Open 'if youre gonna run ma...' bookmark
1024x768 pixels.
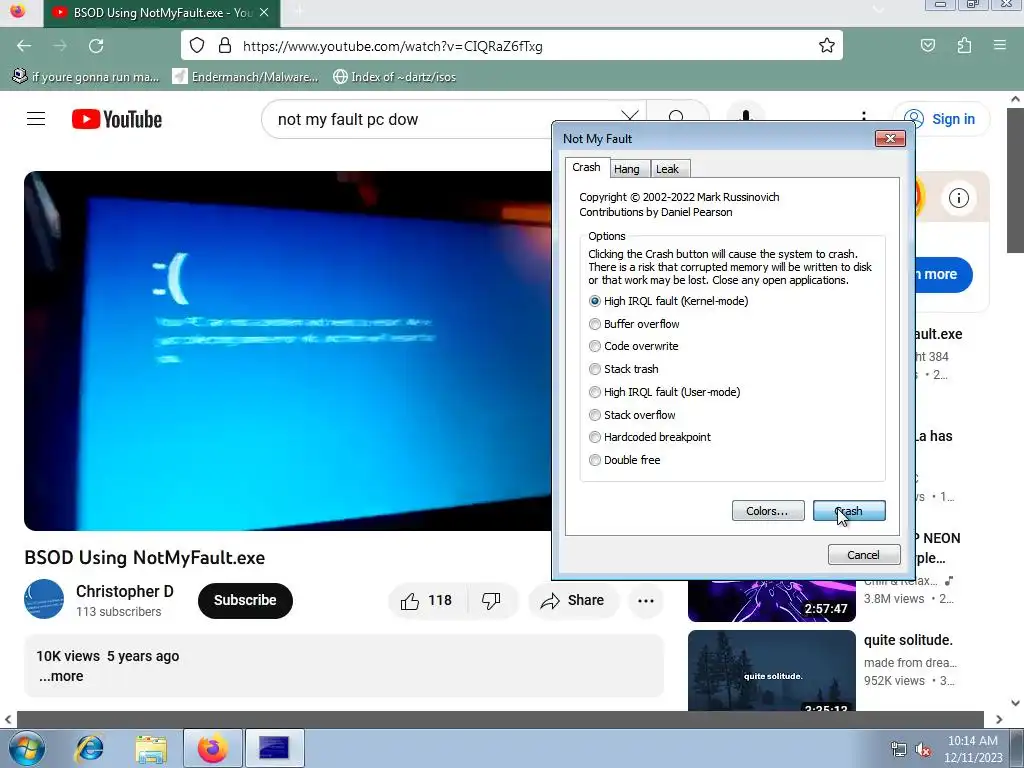tap(86, 76)
